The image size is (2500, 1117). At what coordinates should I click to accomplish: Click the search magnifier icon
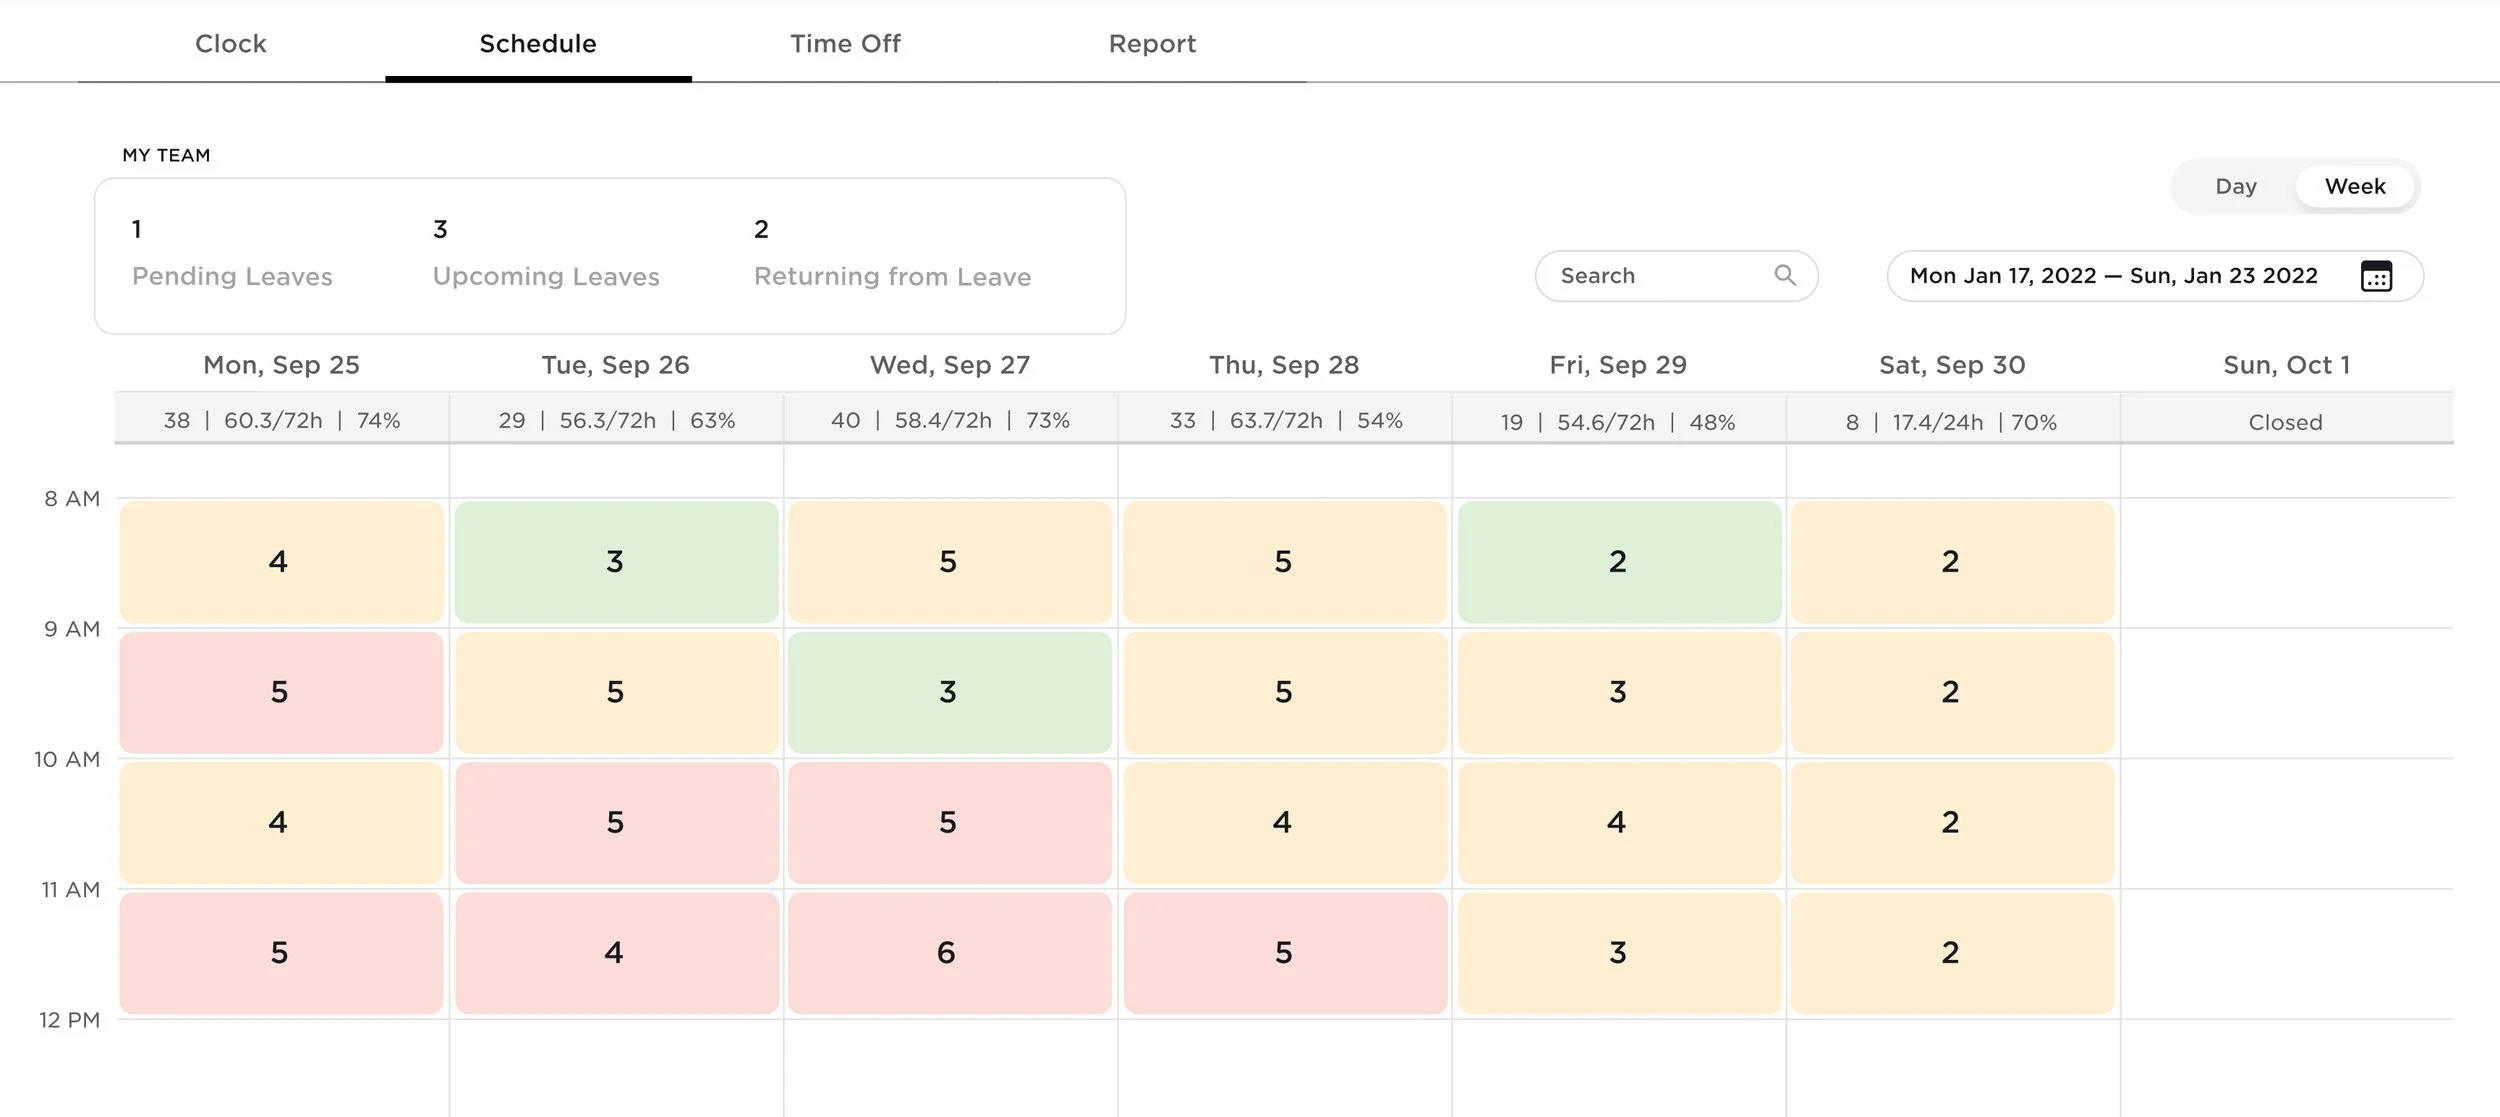(x=1785, y=275)
